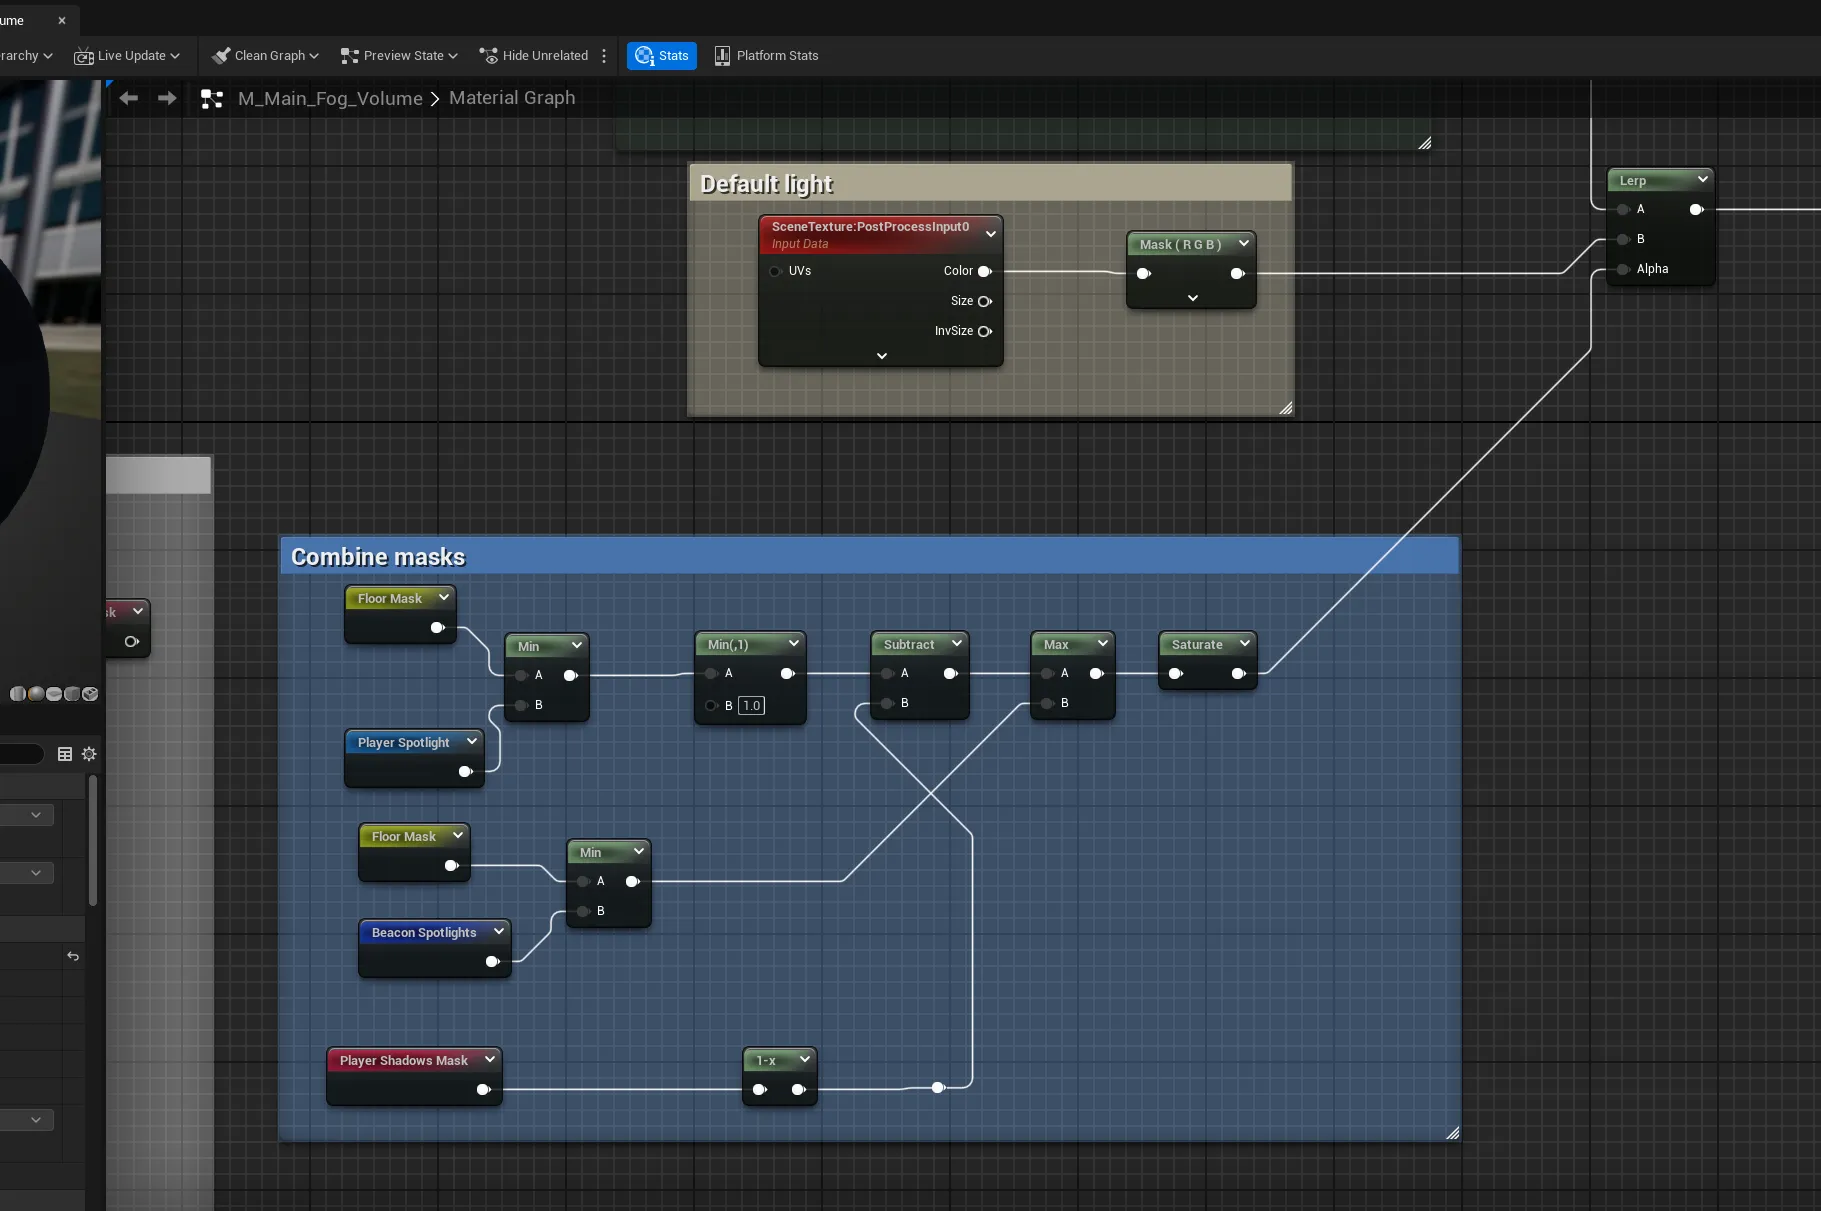Open the toolbar three-dot options menu

[604, 56]
